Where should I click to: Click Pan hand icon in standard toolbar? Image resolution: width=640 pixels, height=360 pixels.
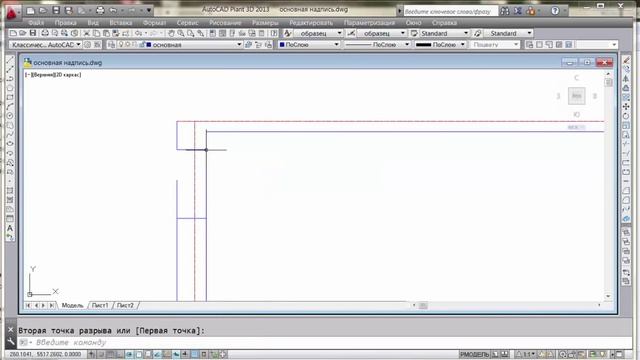pos(171,33)
